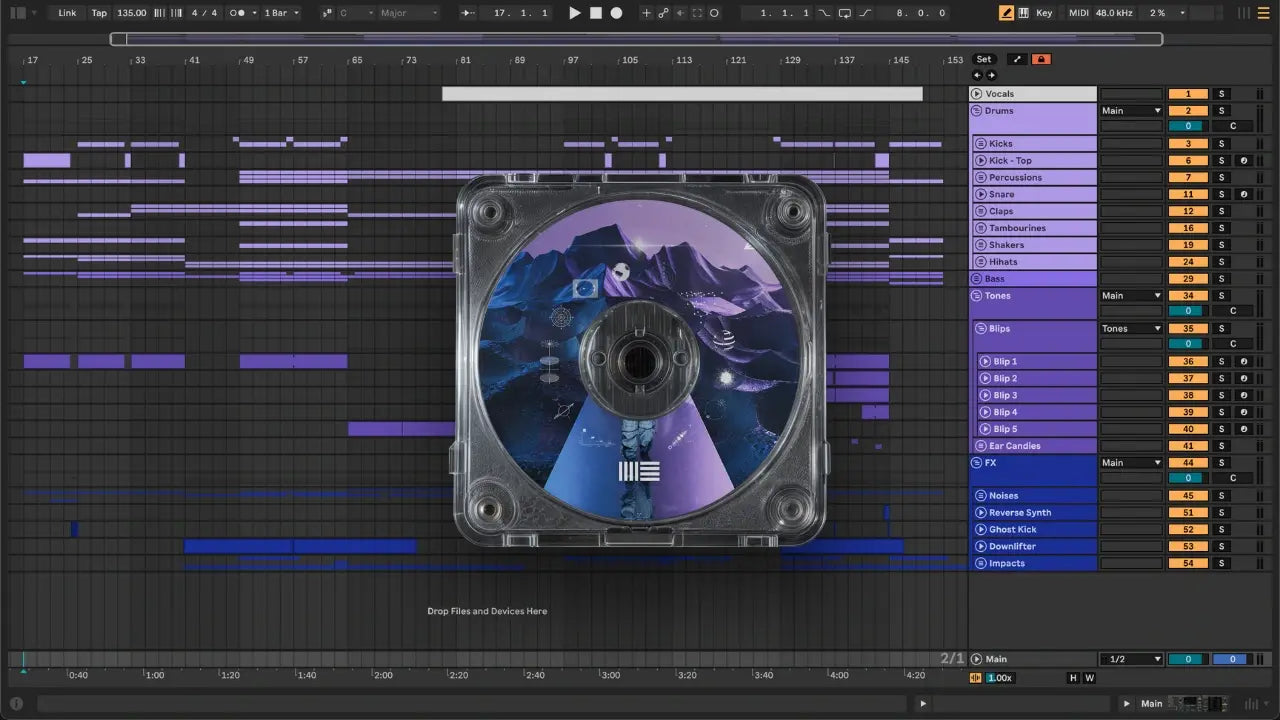The image size is (1280, 720).
Task: Click the Stop button in transport
Action: [x=595, y=13]
